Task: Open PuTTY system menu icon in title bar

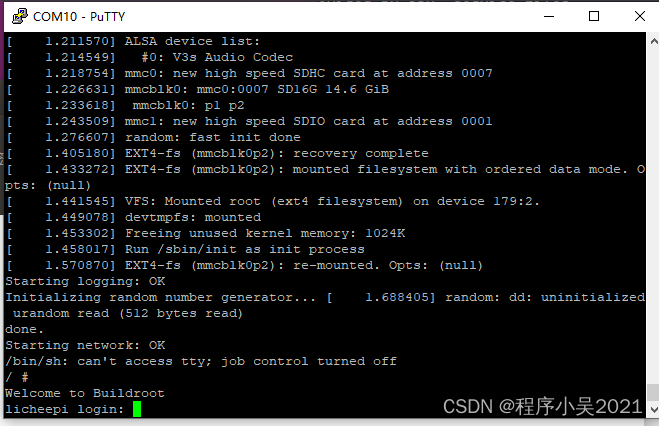Action: pos(17,16)
